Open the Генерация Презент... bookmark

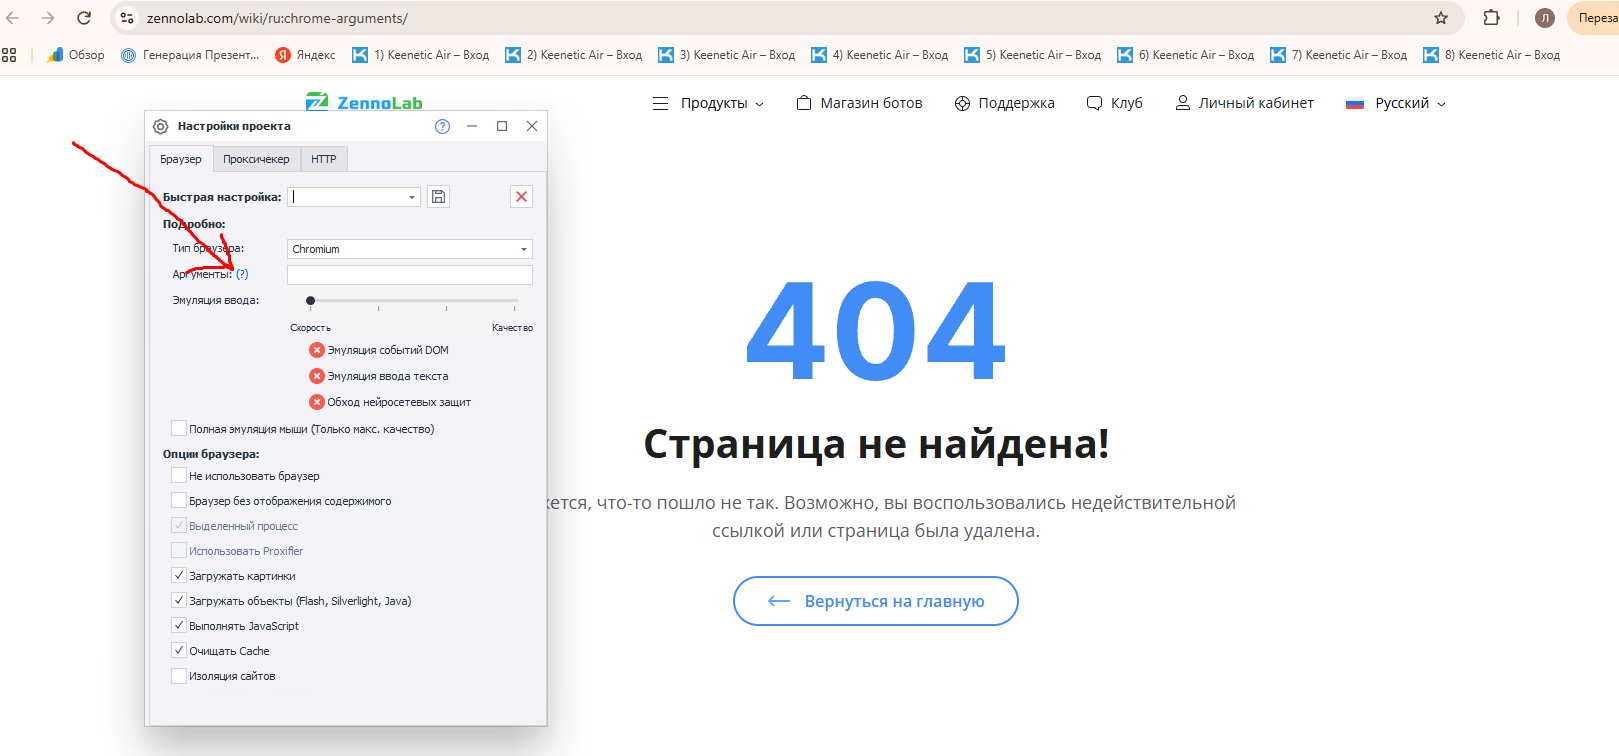[x=190, y=55]
